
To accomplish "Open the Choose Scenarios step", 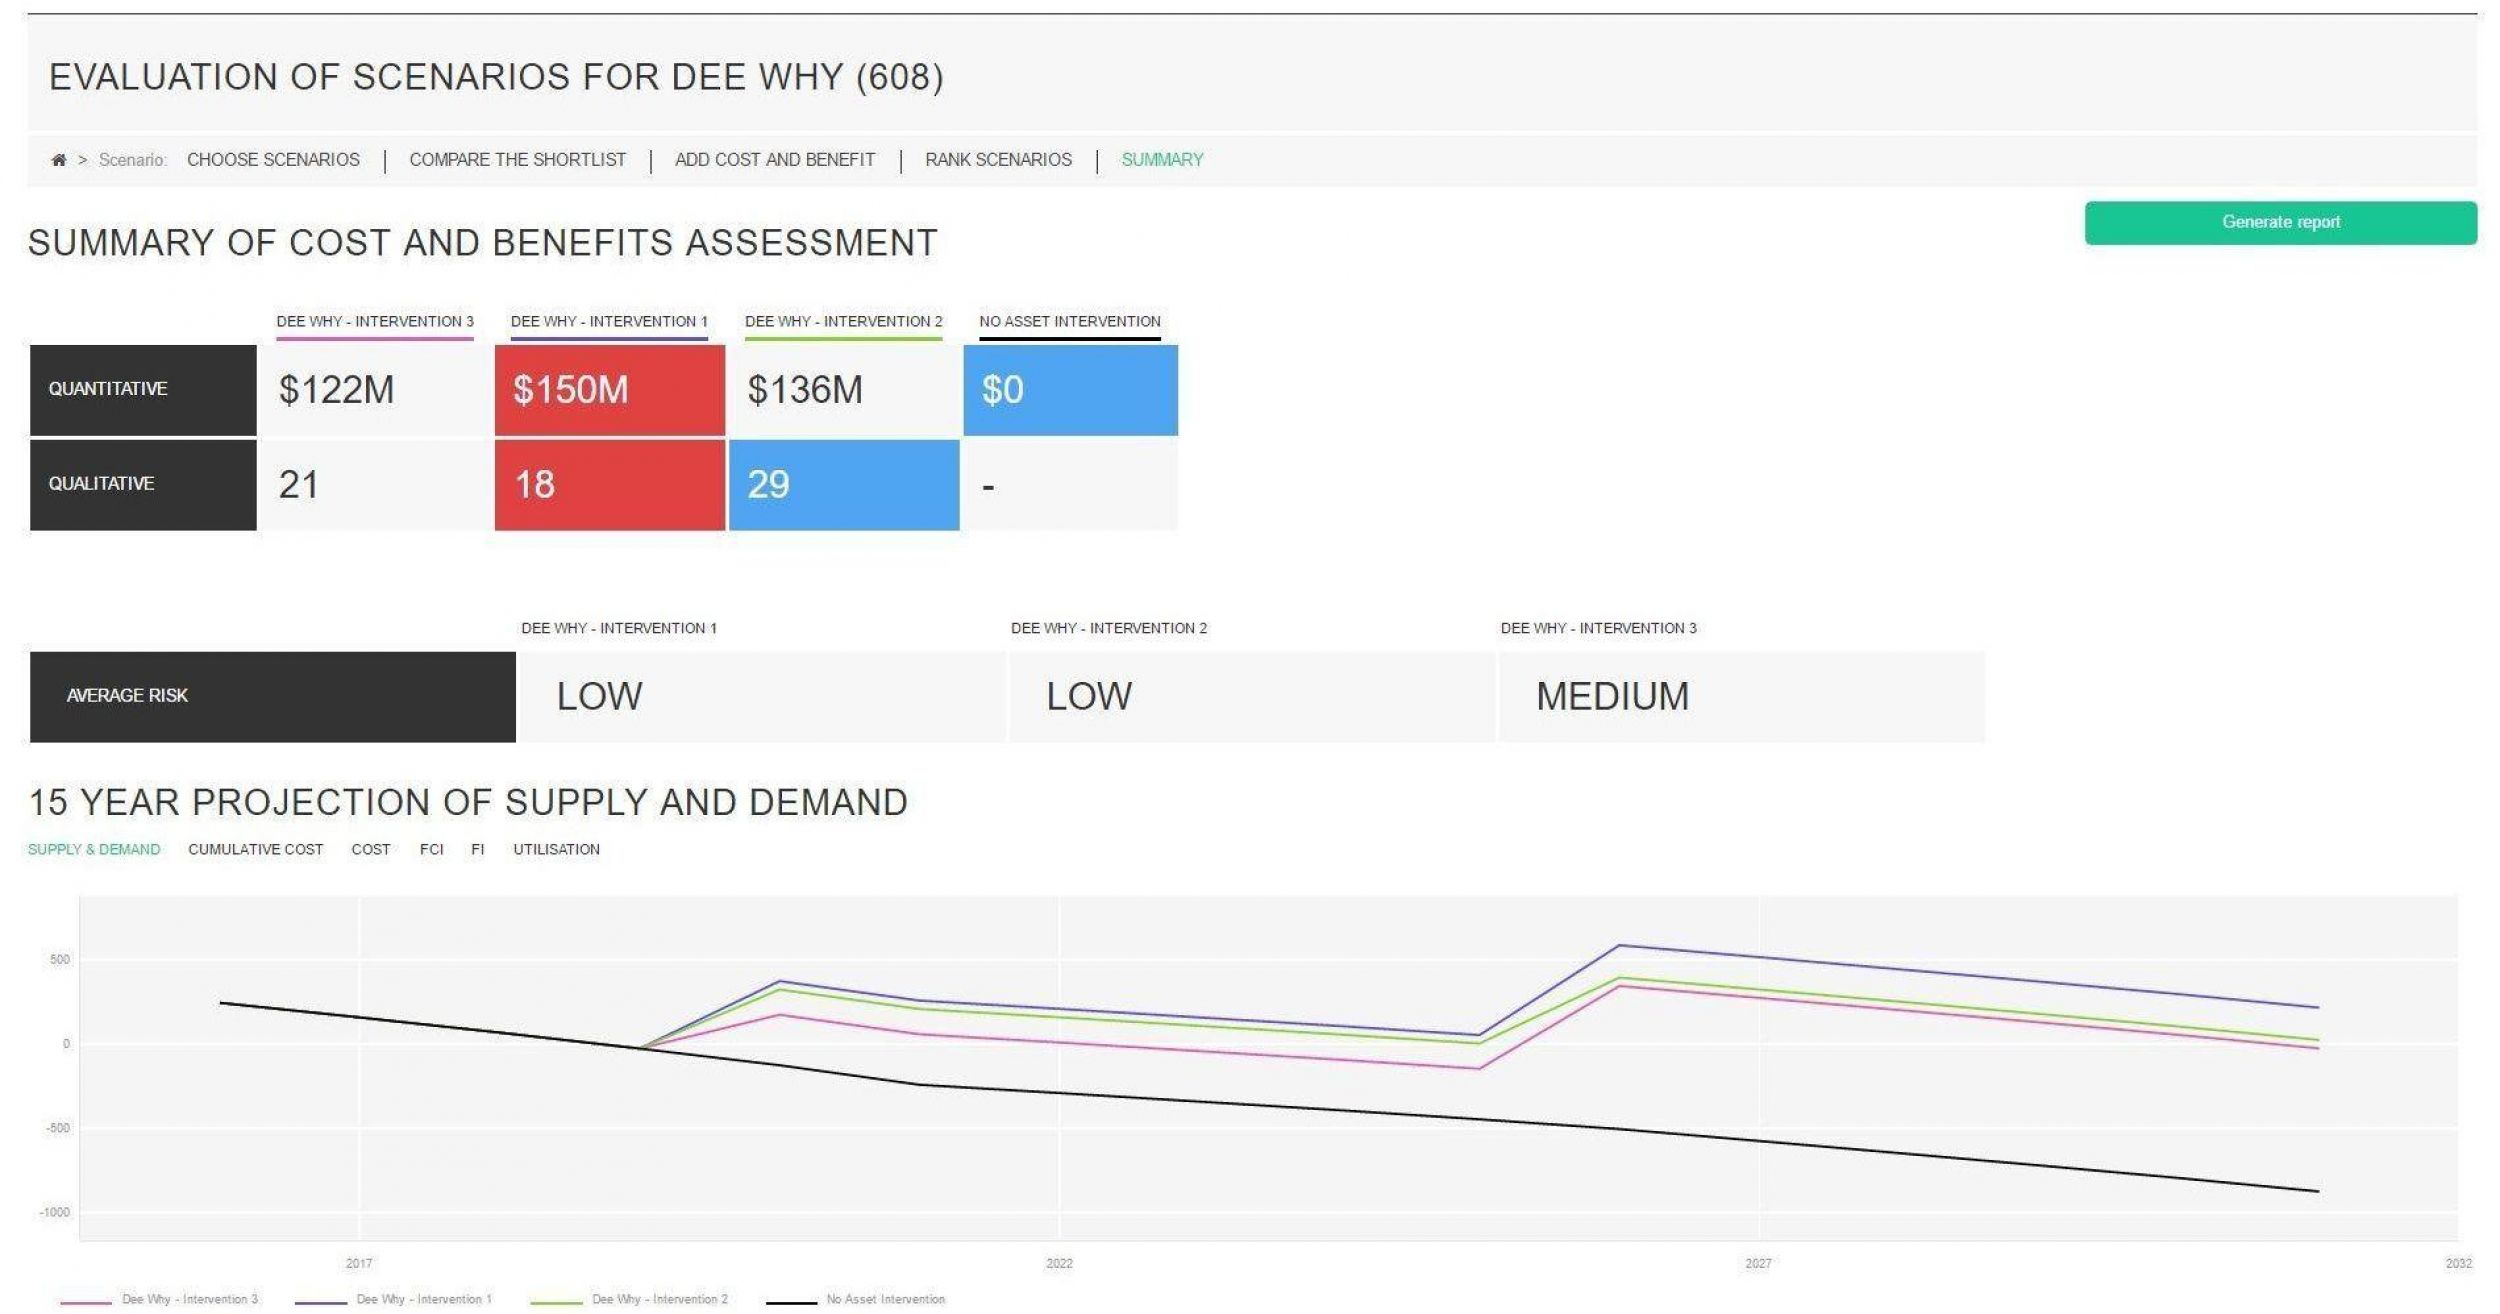I will [x=273, y=160].
